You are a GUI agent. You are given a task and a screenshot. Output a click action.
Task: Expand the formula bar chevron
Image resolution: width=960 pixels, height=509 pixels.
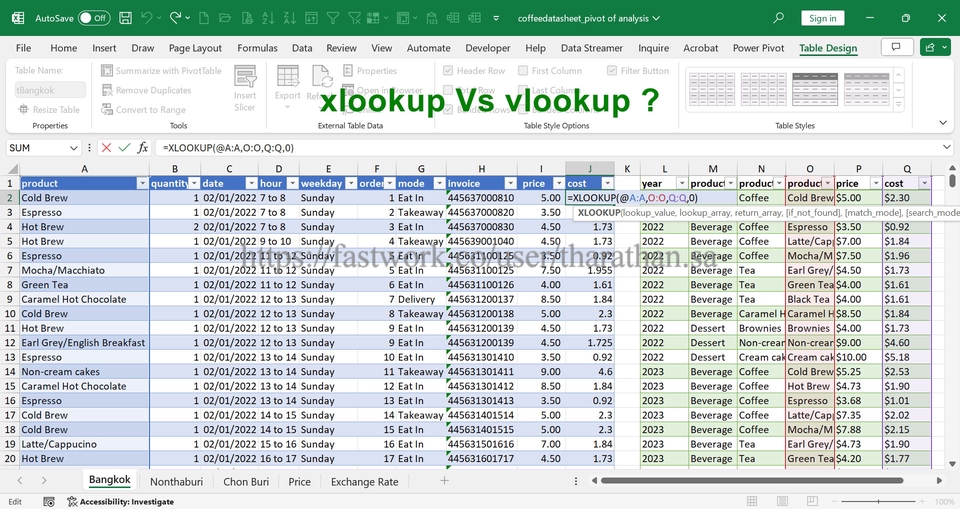tap(946, 147)
